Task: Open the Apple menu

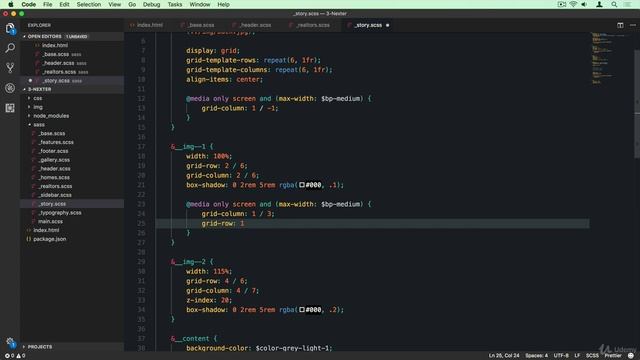Action: [x=11, y=4]
